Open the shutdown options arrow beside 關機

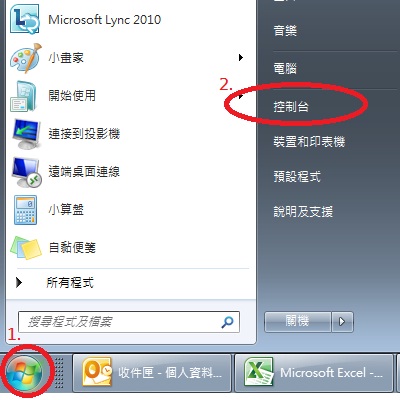coord(342,322)
